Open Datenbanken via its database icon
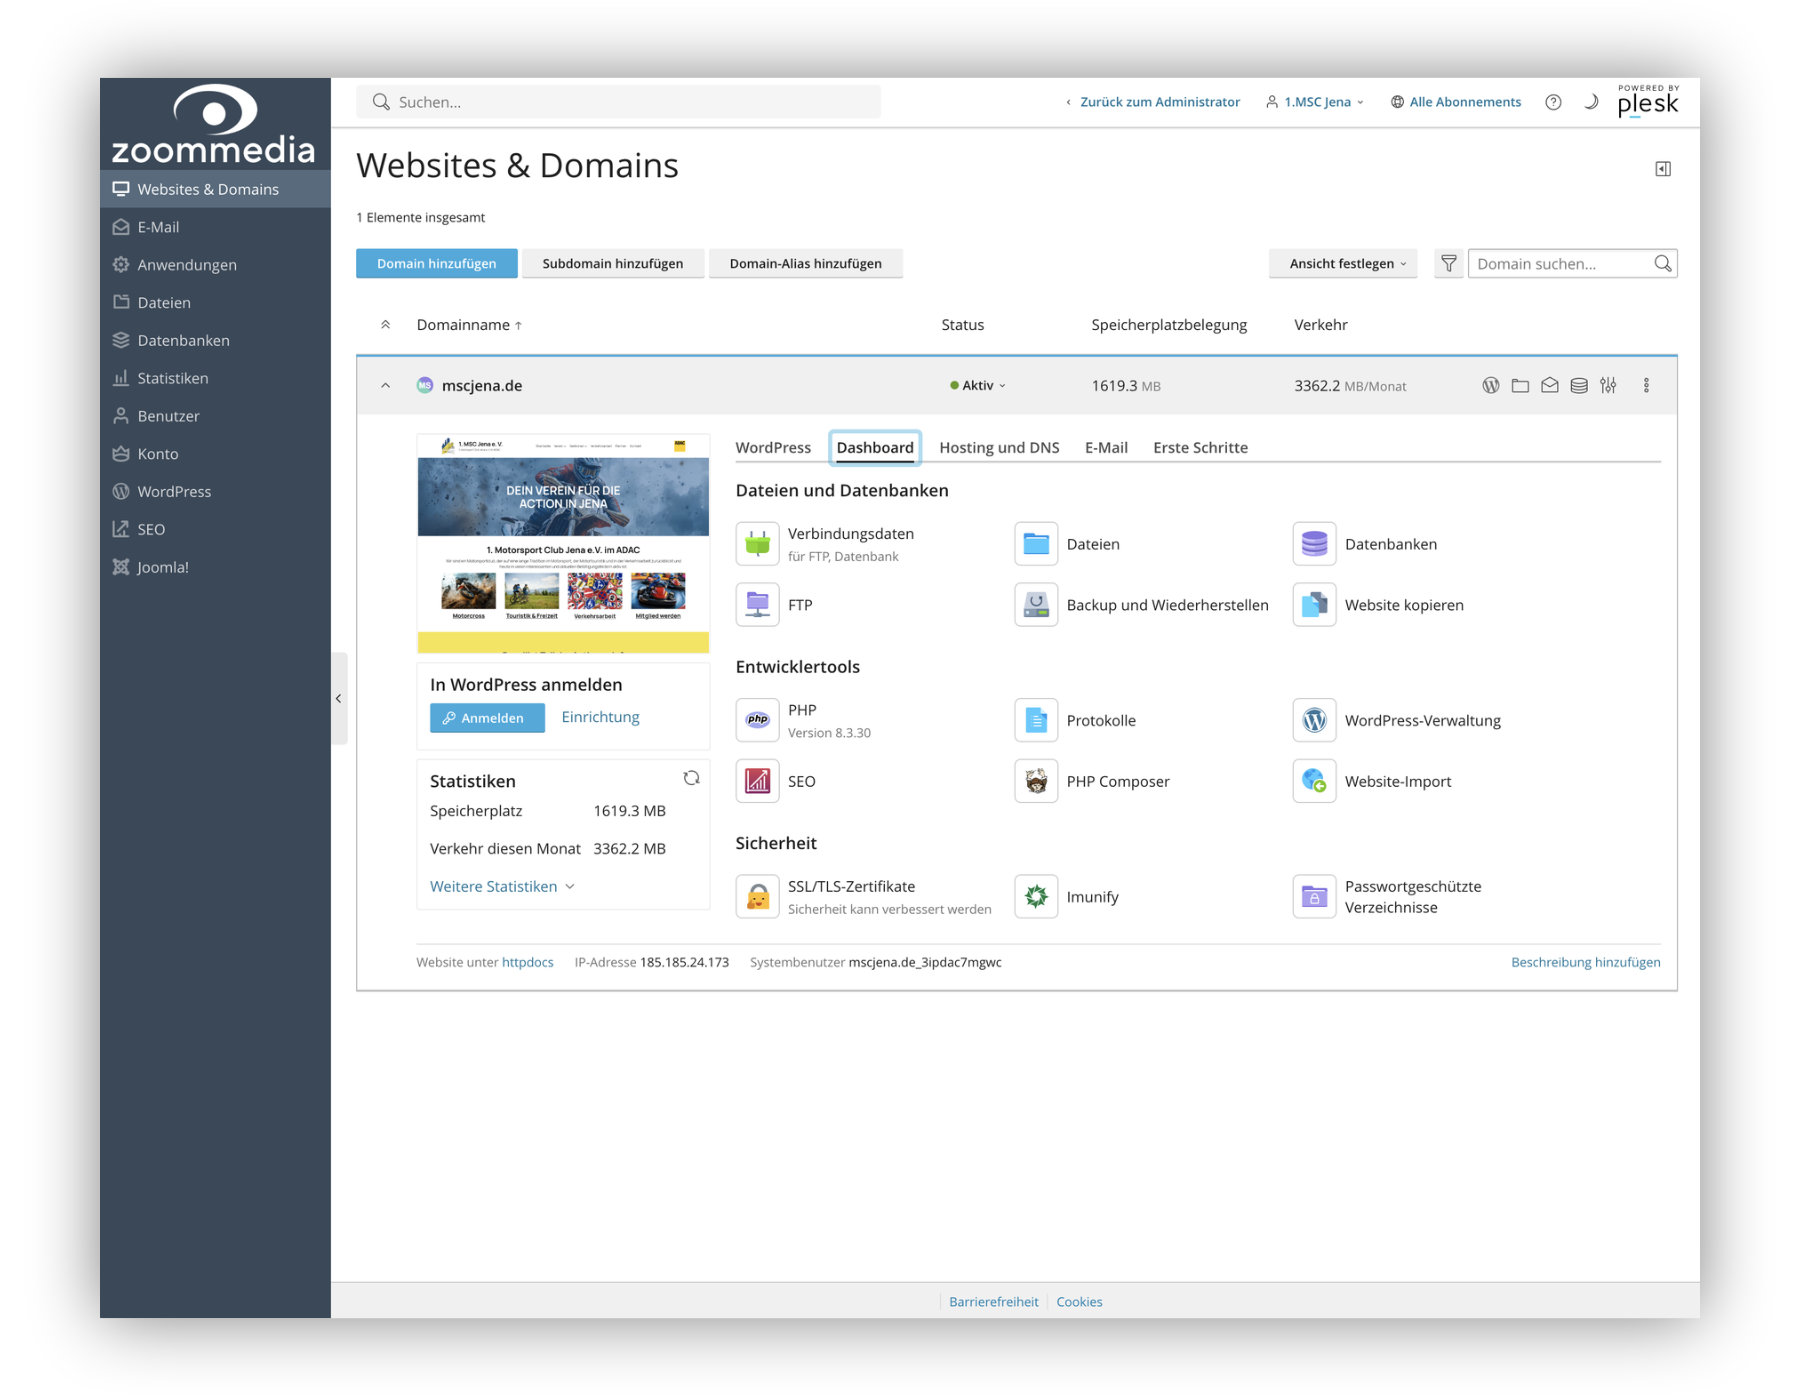The image size is (1800, 1396). coord(1314,543)
